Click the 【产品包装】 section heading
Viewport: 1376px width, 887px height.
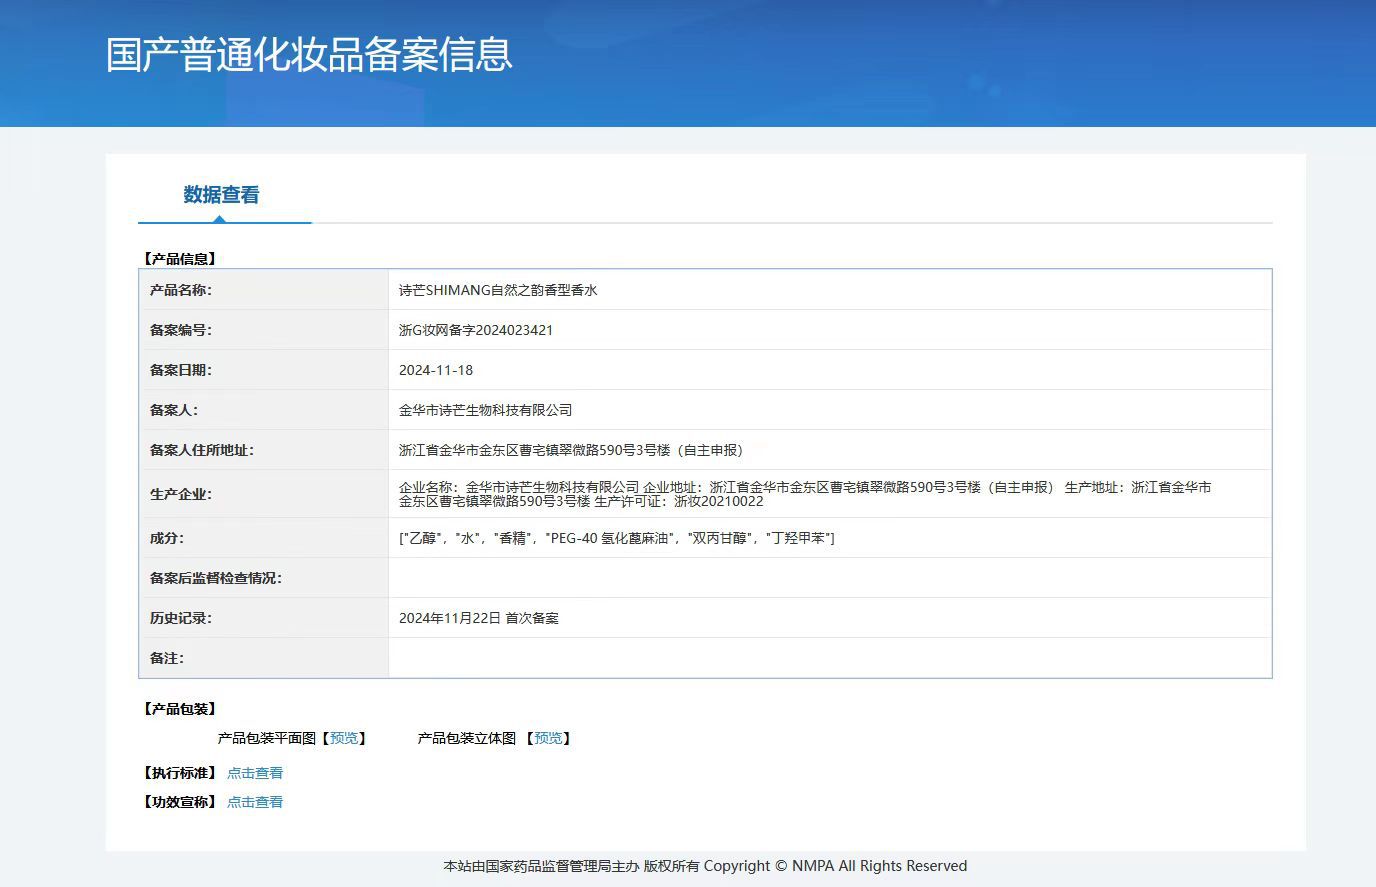pyautogui.click(x=180, y=709)
